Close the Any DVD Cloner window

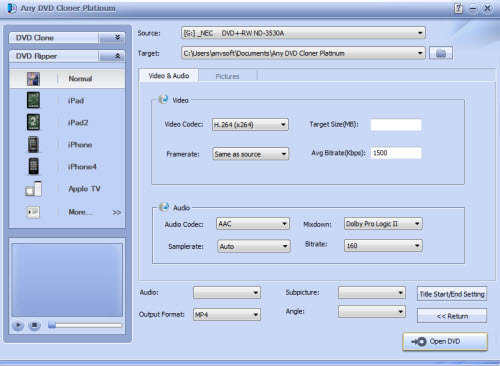487,8
